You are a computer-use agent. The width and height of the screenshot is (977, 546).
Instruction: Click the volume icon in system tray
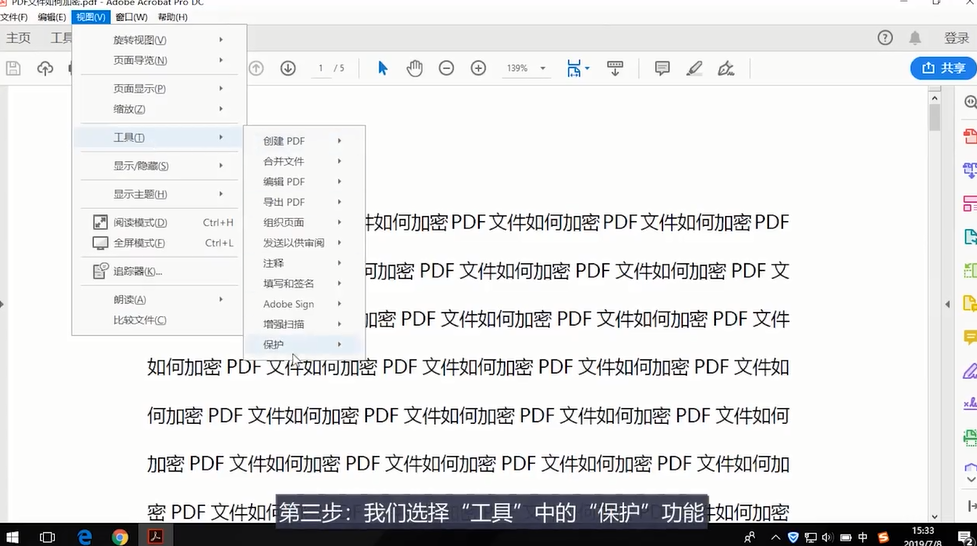(x=827, y=537)
